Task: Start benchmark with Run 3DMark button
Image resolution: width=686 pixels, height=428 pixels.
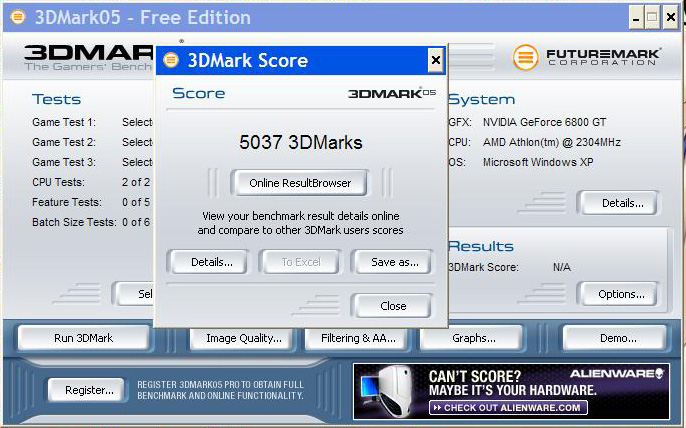Action: click(84, 338)
